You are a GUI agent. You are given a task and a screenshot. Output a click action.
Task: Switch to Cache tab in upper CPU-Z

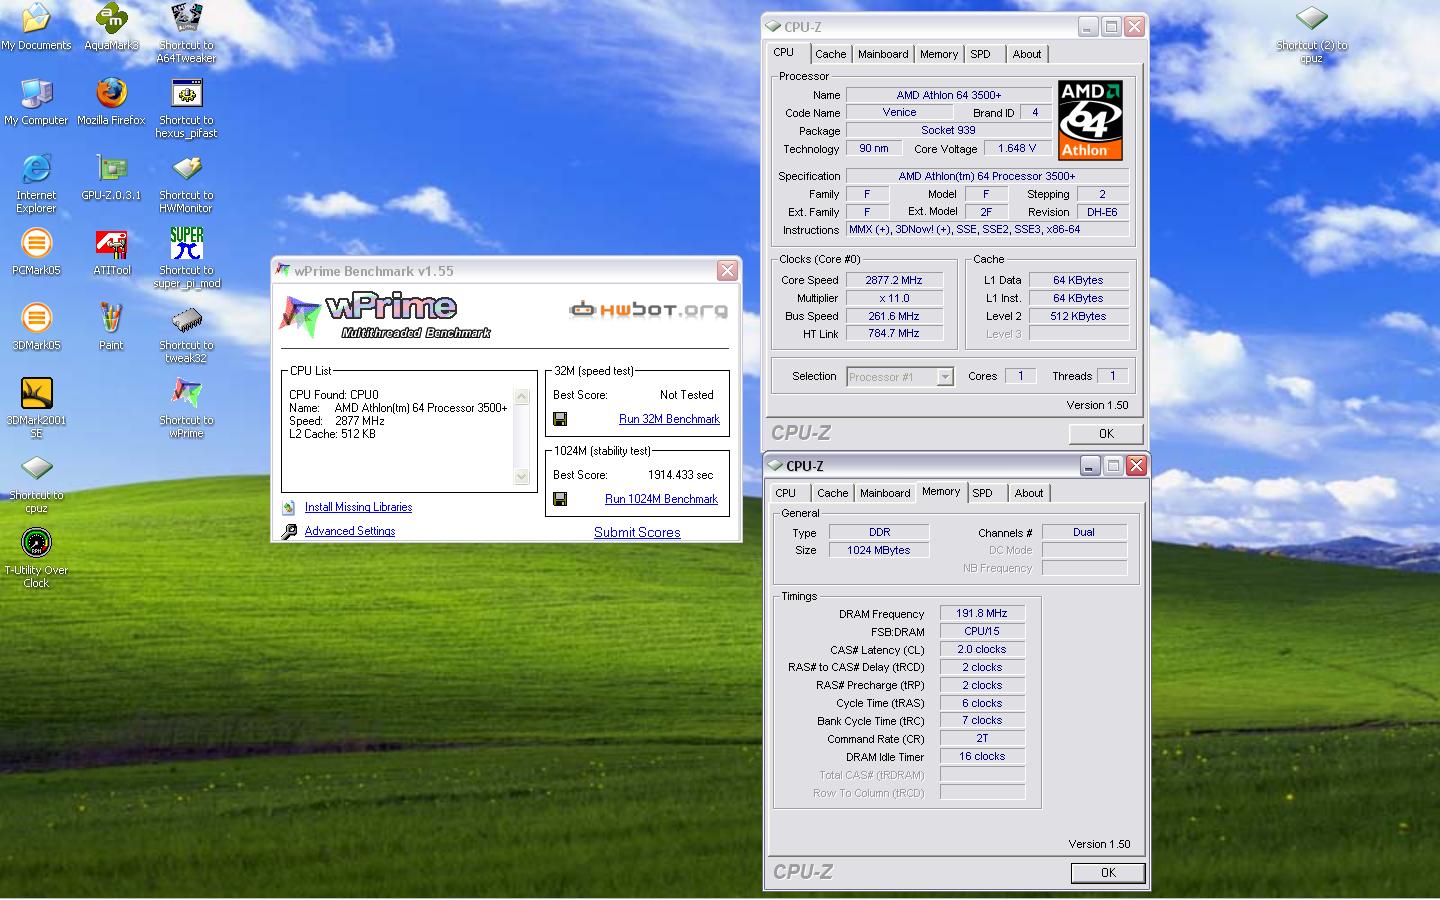point(830,54)
